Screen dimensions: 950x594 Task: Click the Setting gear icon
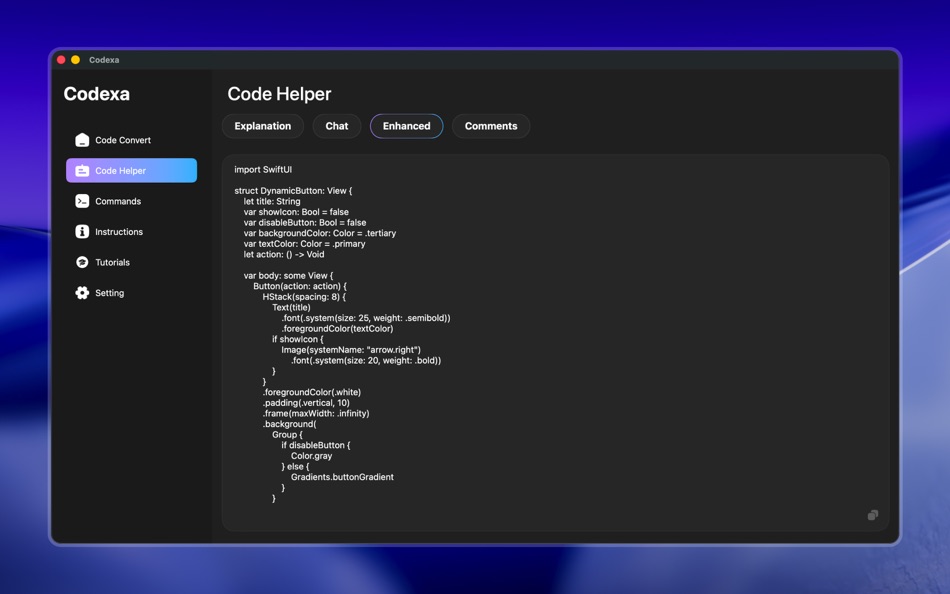[82, 293]
